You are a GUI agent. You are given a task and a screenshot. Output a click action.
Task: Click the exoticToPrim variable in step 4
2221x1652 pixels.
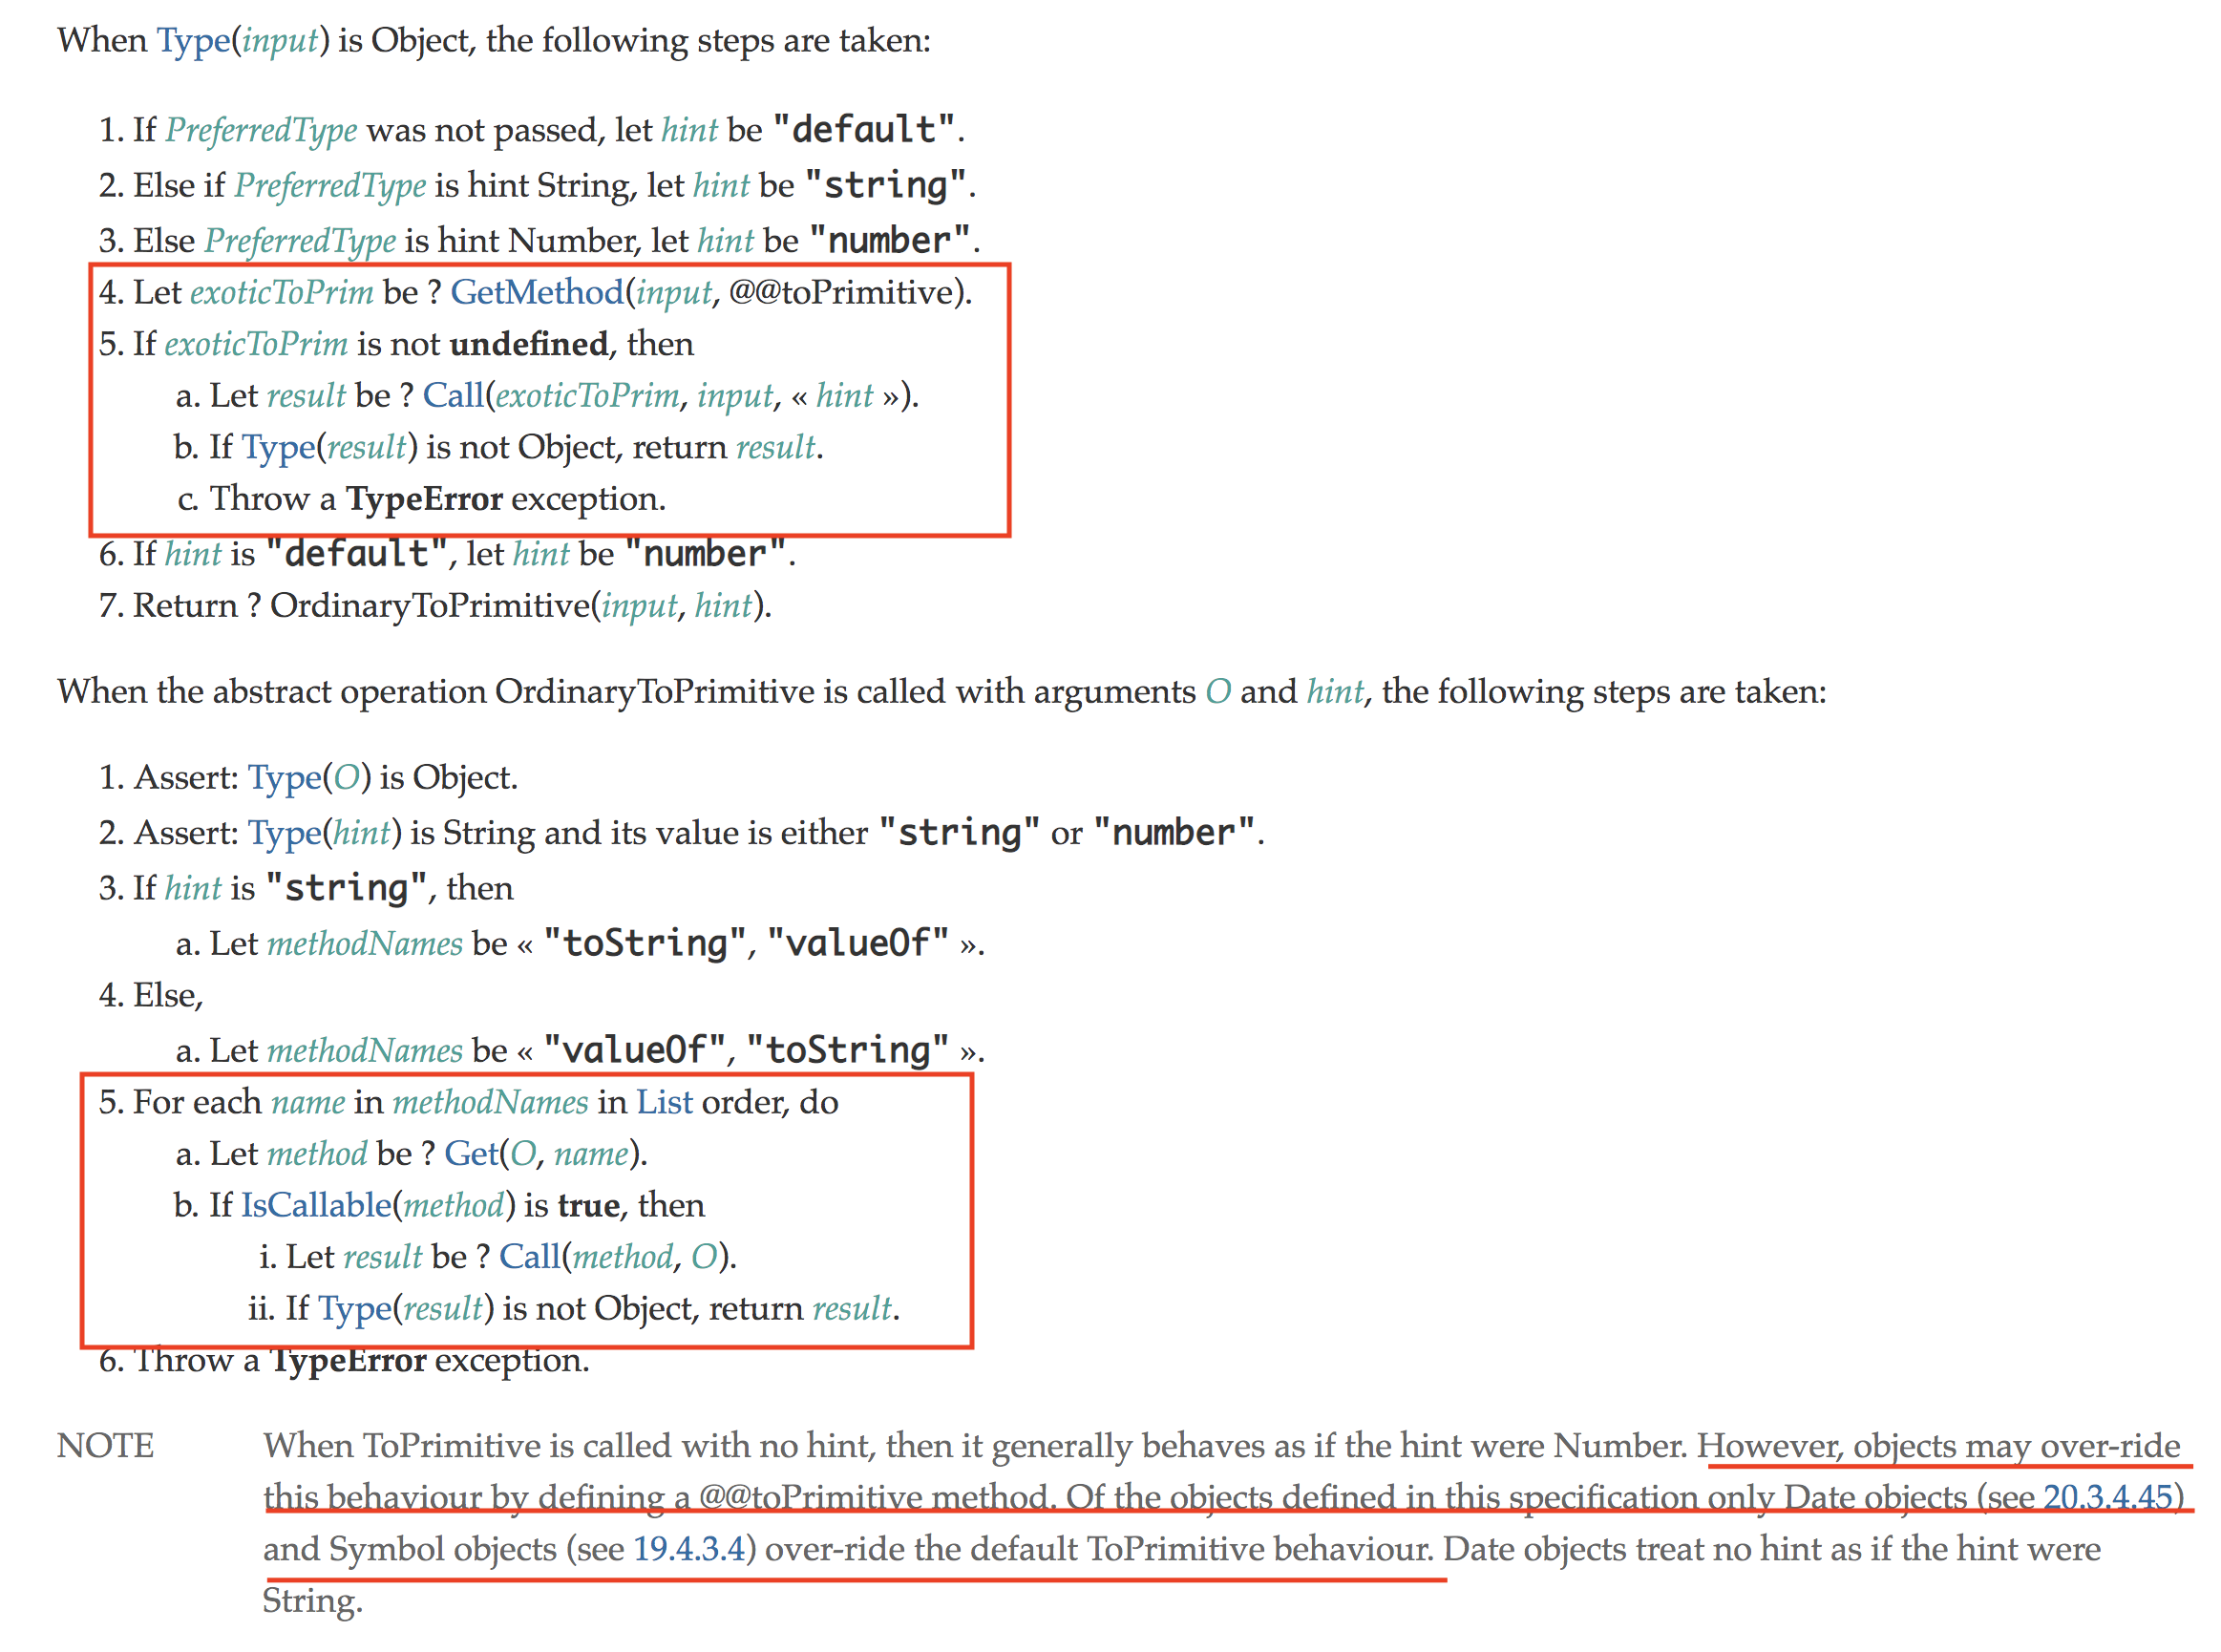(281, 292)
